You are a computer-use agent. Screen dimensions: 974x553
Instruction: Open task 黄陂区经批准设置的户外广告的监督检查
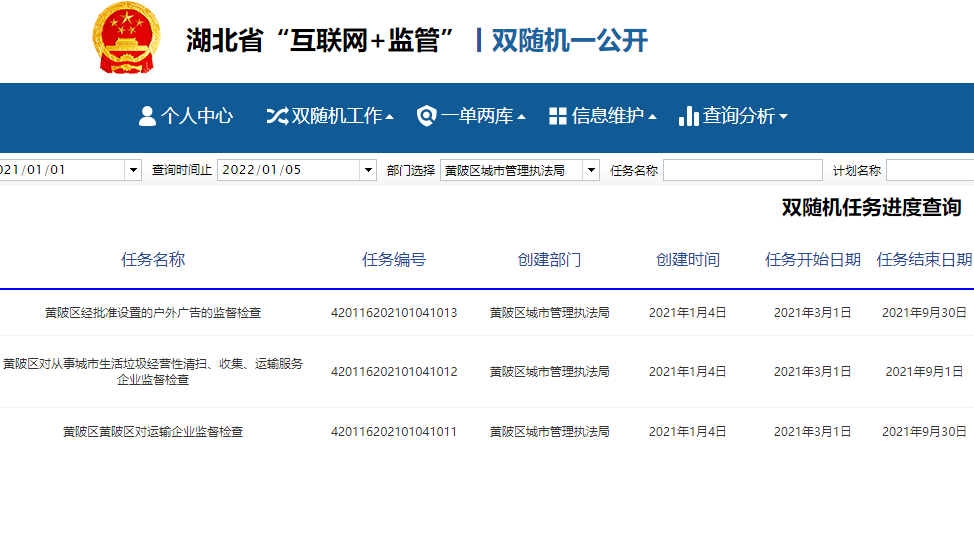[x=153, y=313]
